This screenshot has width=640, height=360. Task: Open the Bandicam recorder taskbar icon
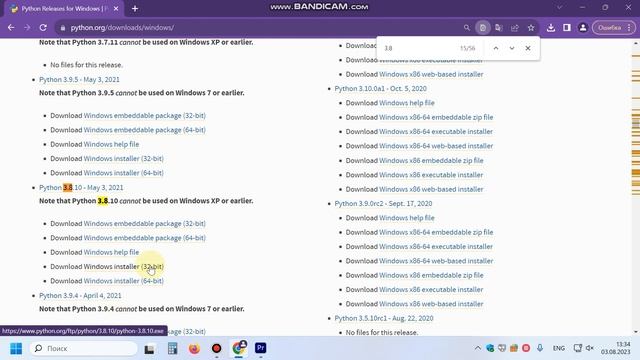tap(216, 349)
